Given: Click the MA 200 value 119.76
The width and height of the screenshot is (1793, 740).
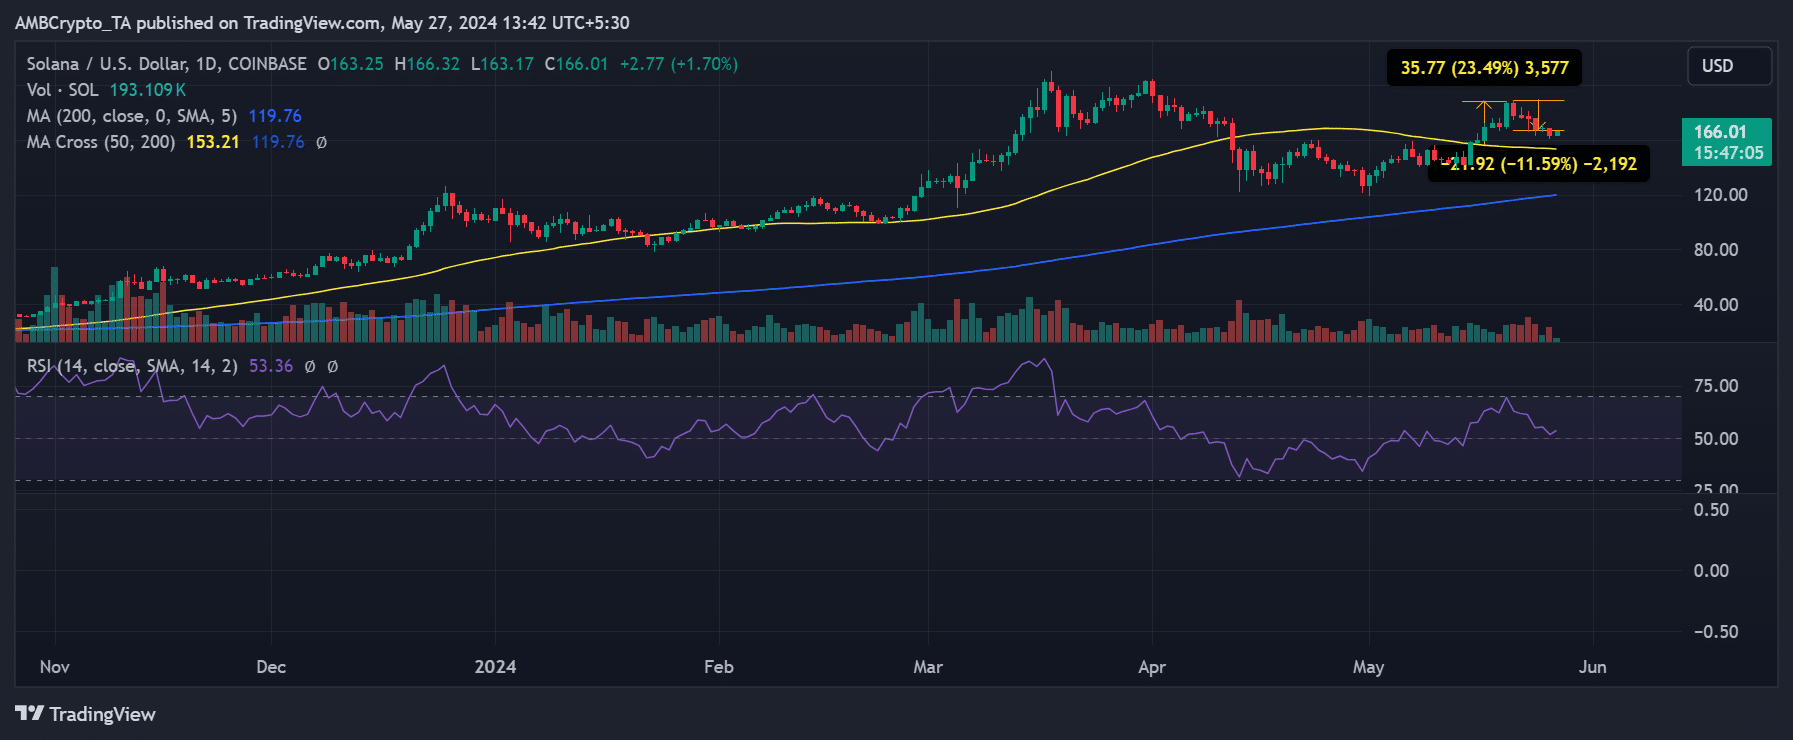Looking at the screenshot, I should click(275, 116).
